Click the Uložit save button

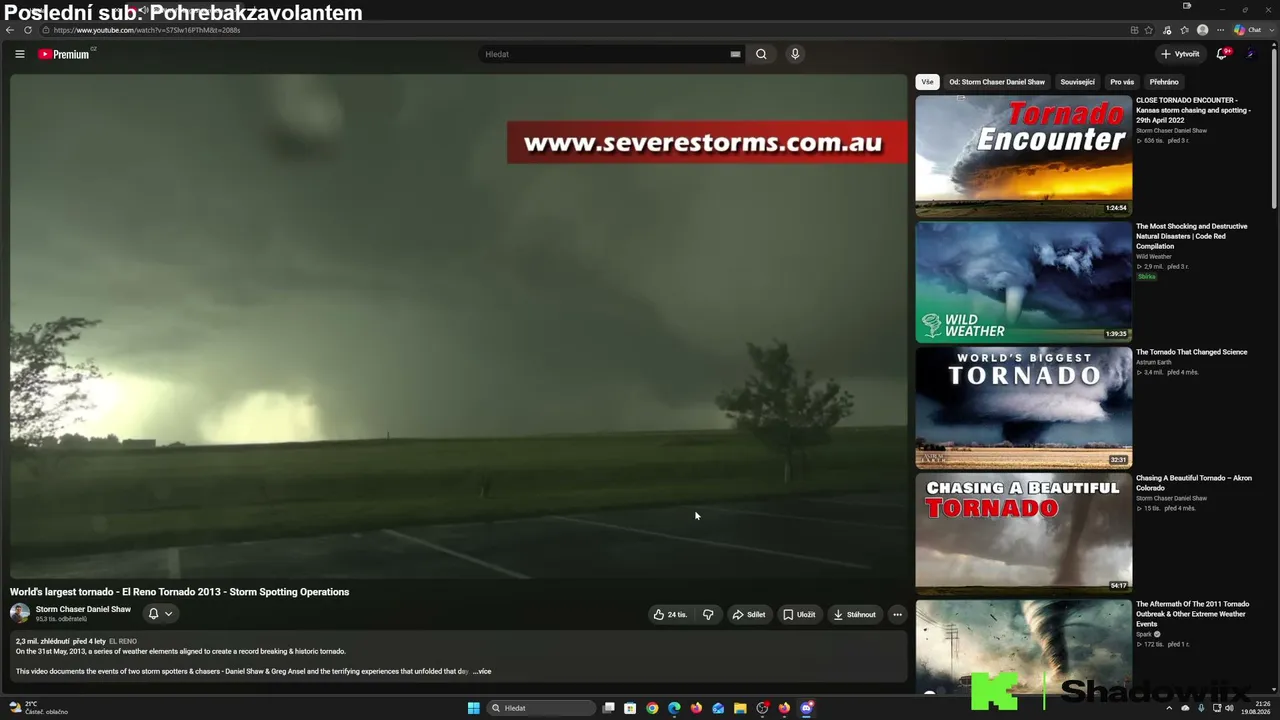pos(799,615)
